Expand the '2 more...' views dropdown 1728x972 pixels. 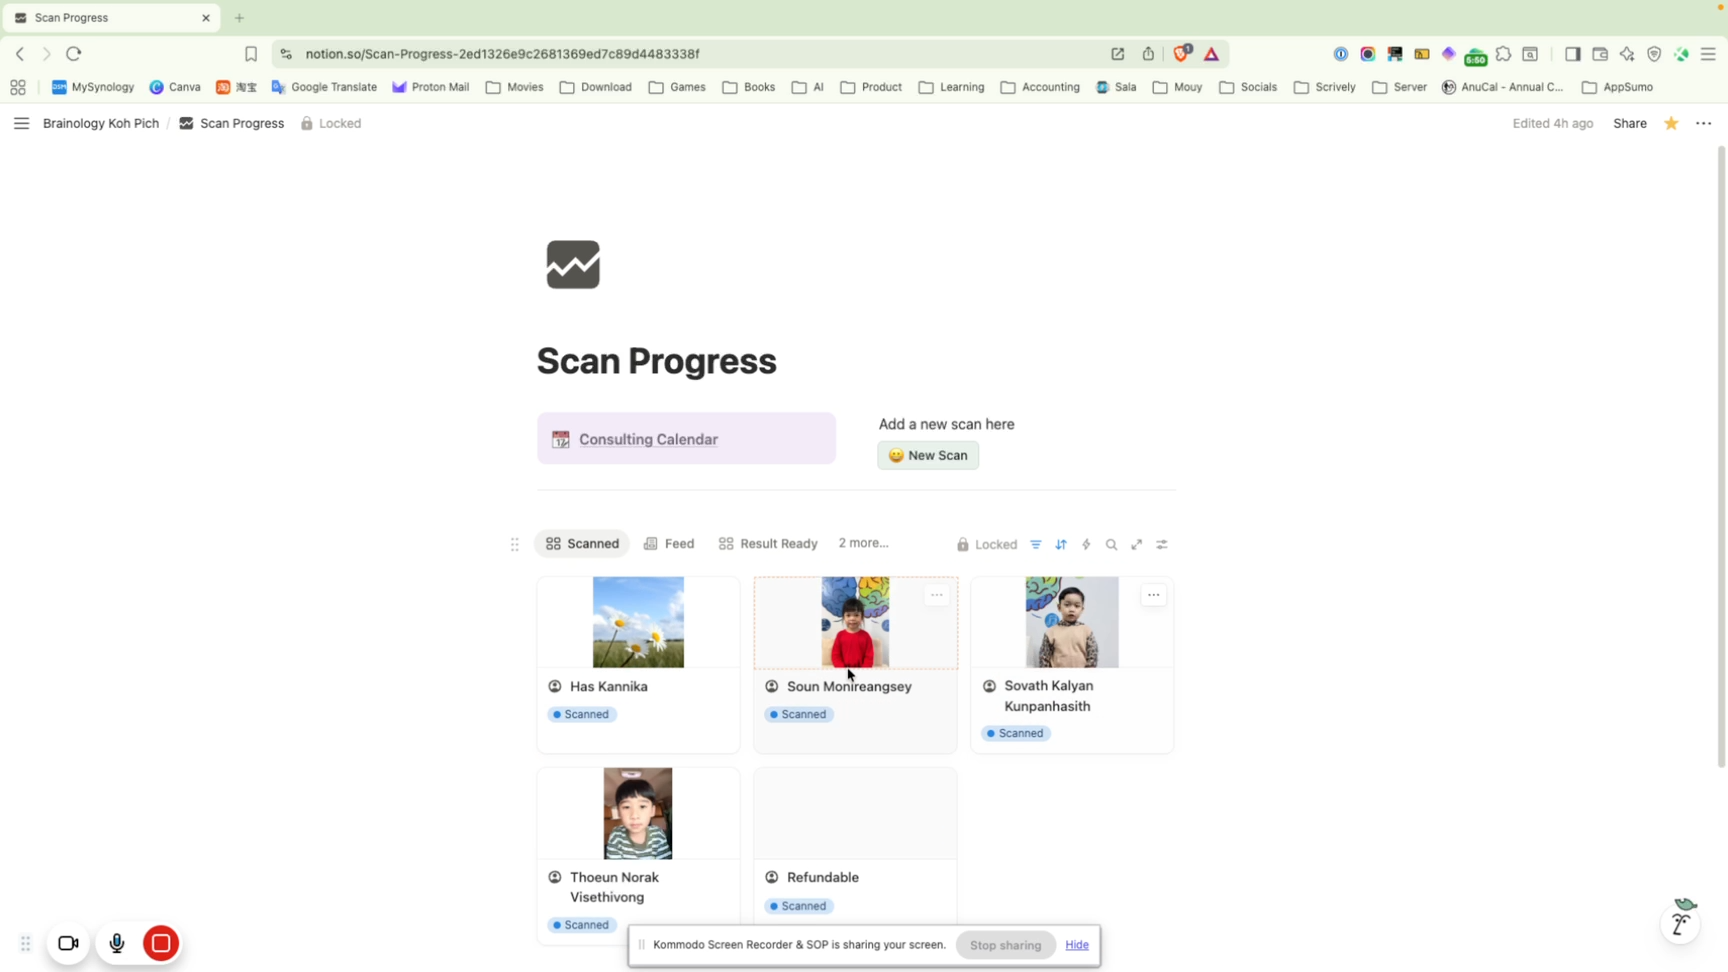pos(863,543)
